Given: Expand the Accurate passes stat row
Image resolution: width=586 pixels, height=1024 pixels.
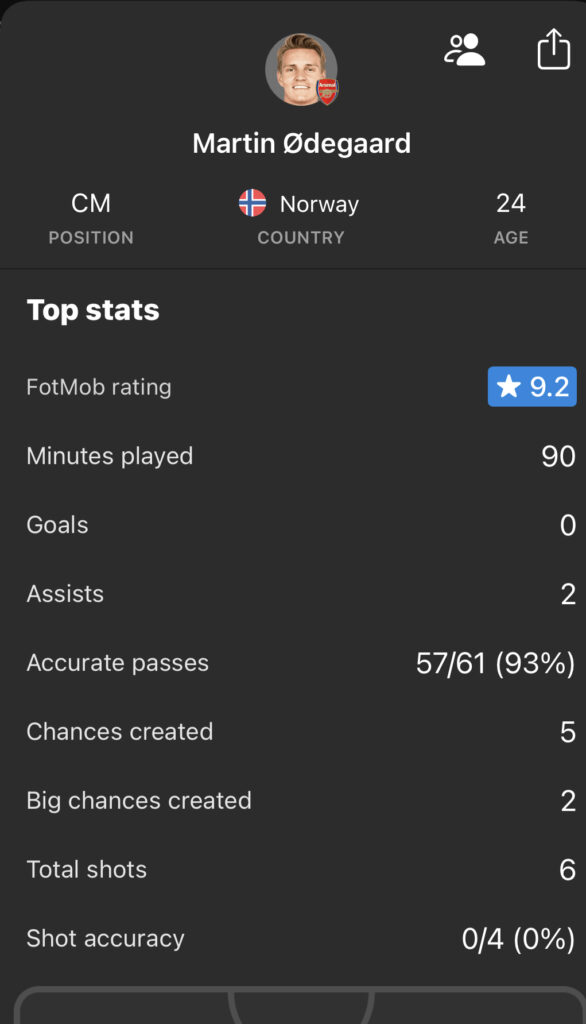Looking at the screenshot, I should (293, 662).
